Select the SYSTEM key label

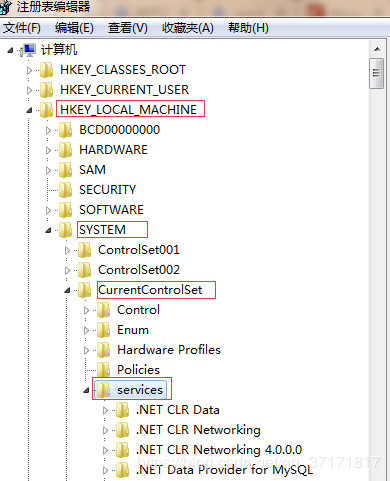[x=102, y=230]
